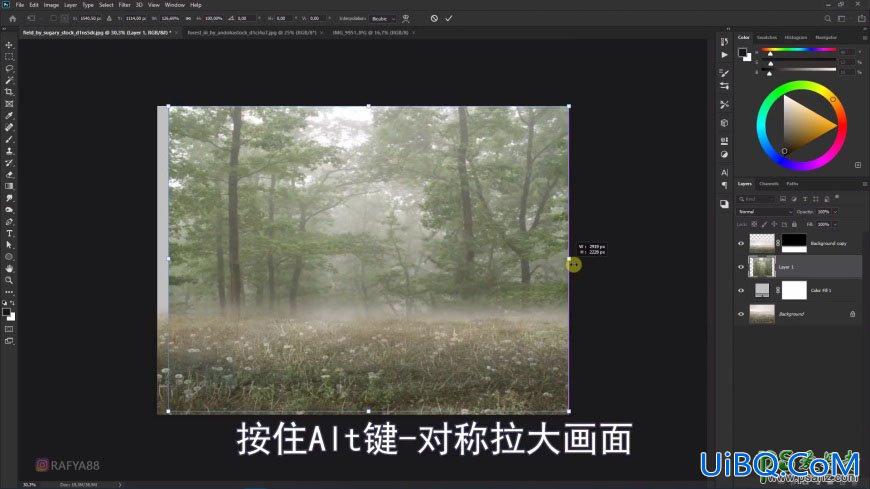The width and height of the screenshot is (870, 489).
Task: Toggle lock all padlock icon
Action: (794, 224)
